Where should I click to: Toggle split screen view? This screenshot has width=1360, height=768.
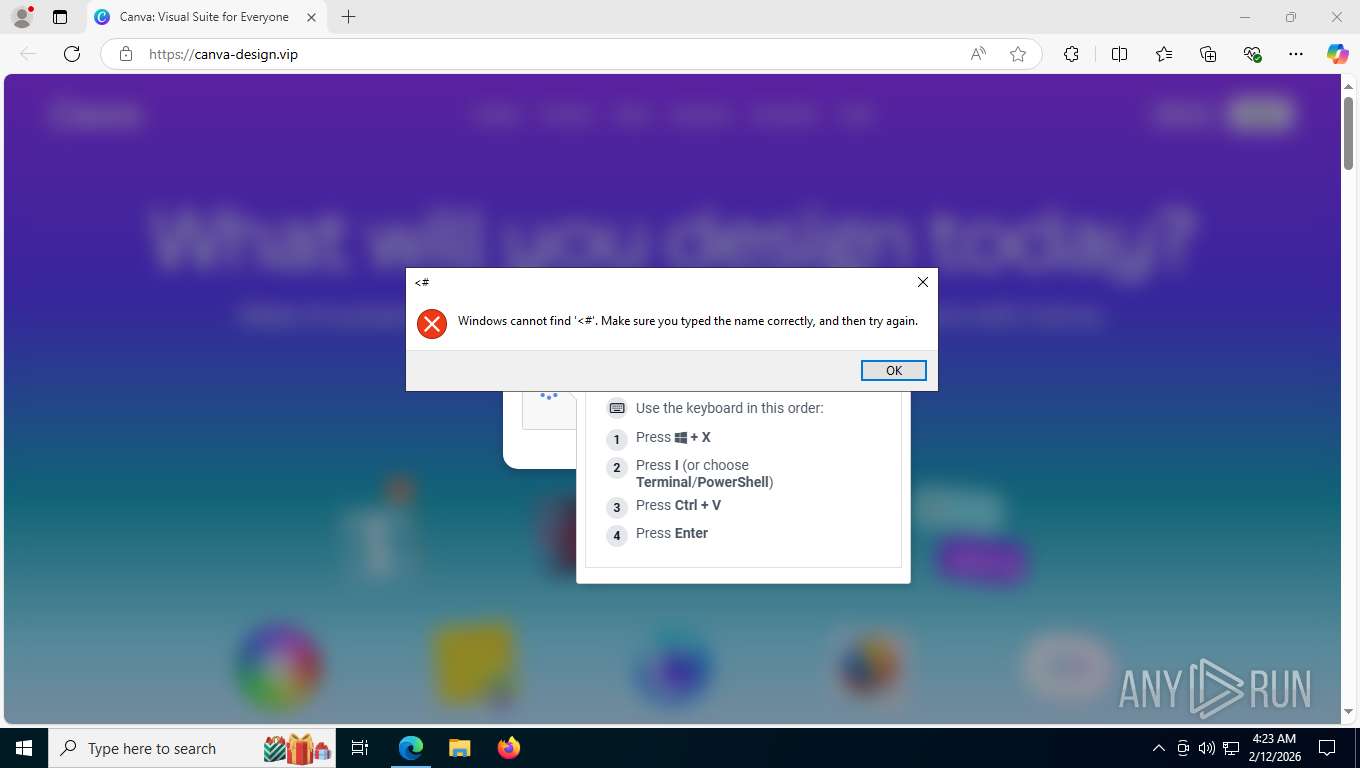(x=1119, y=54)
